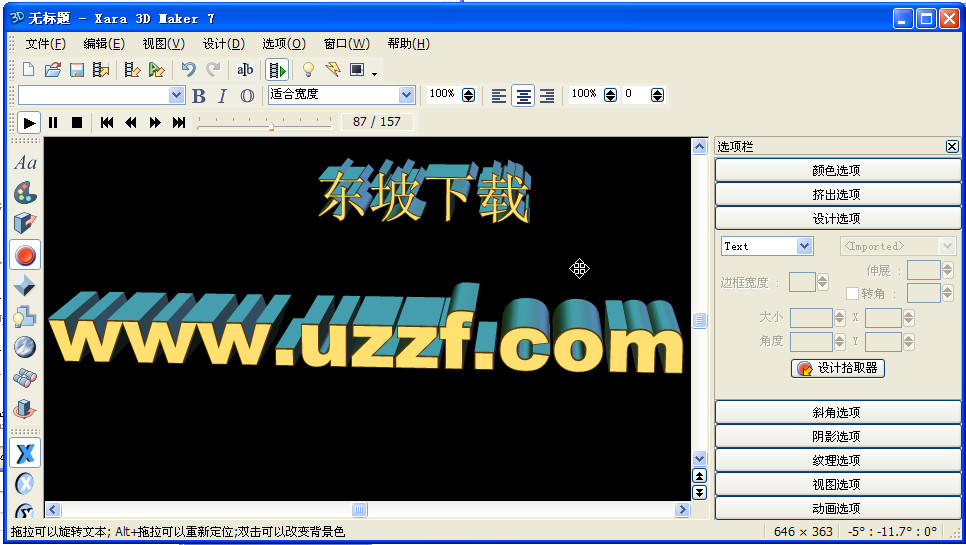The width and height of the screenshot is (966, 545).
Task: Align text to the right
Action: (x=547, y=95)
